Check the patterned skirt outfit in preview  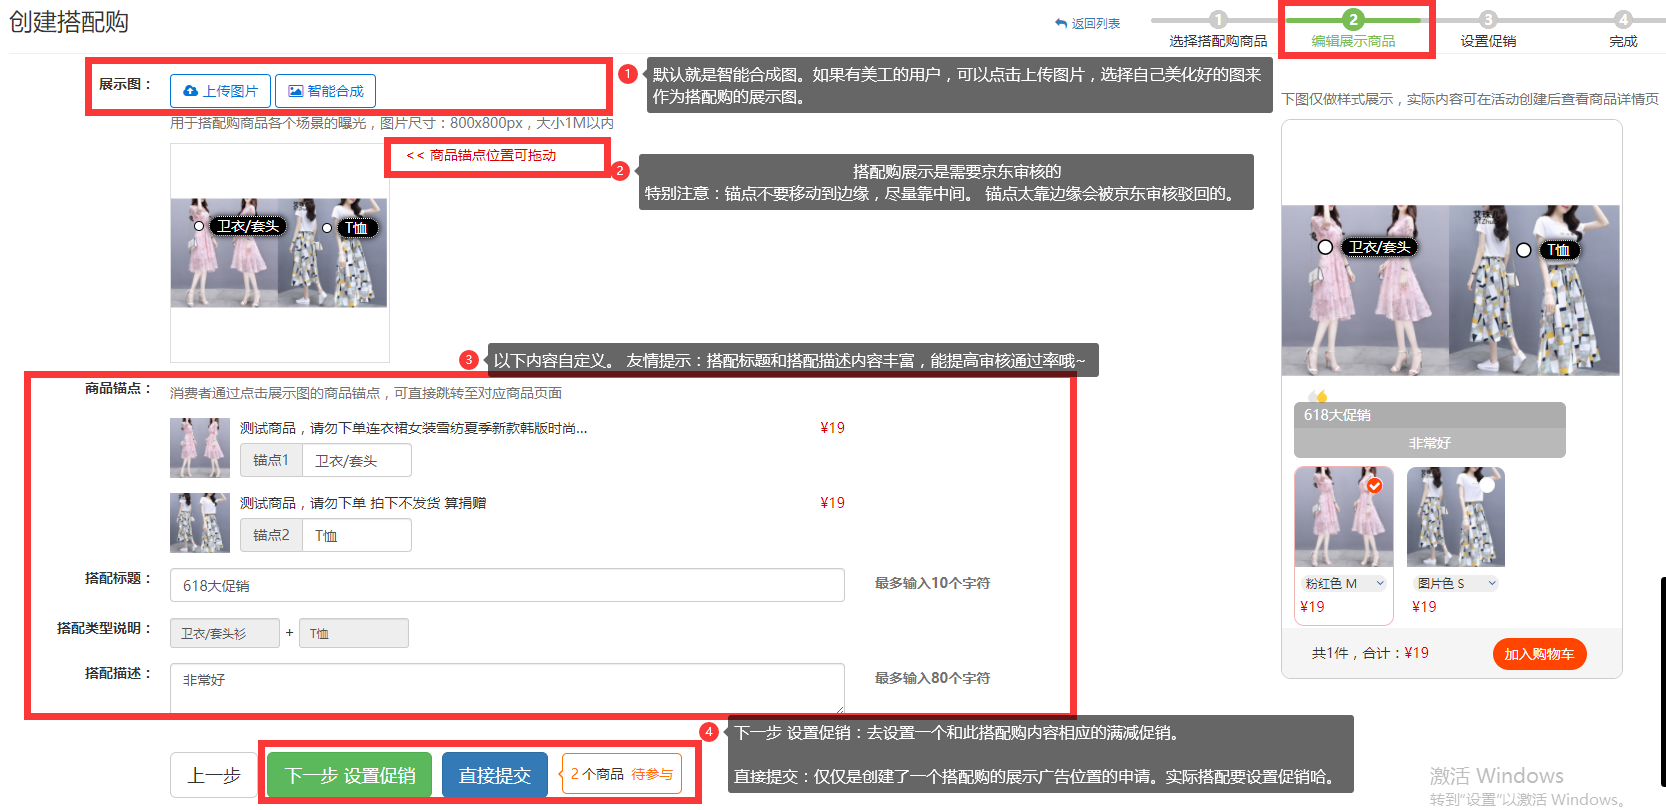pos(1487,485)
